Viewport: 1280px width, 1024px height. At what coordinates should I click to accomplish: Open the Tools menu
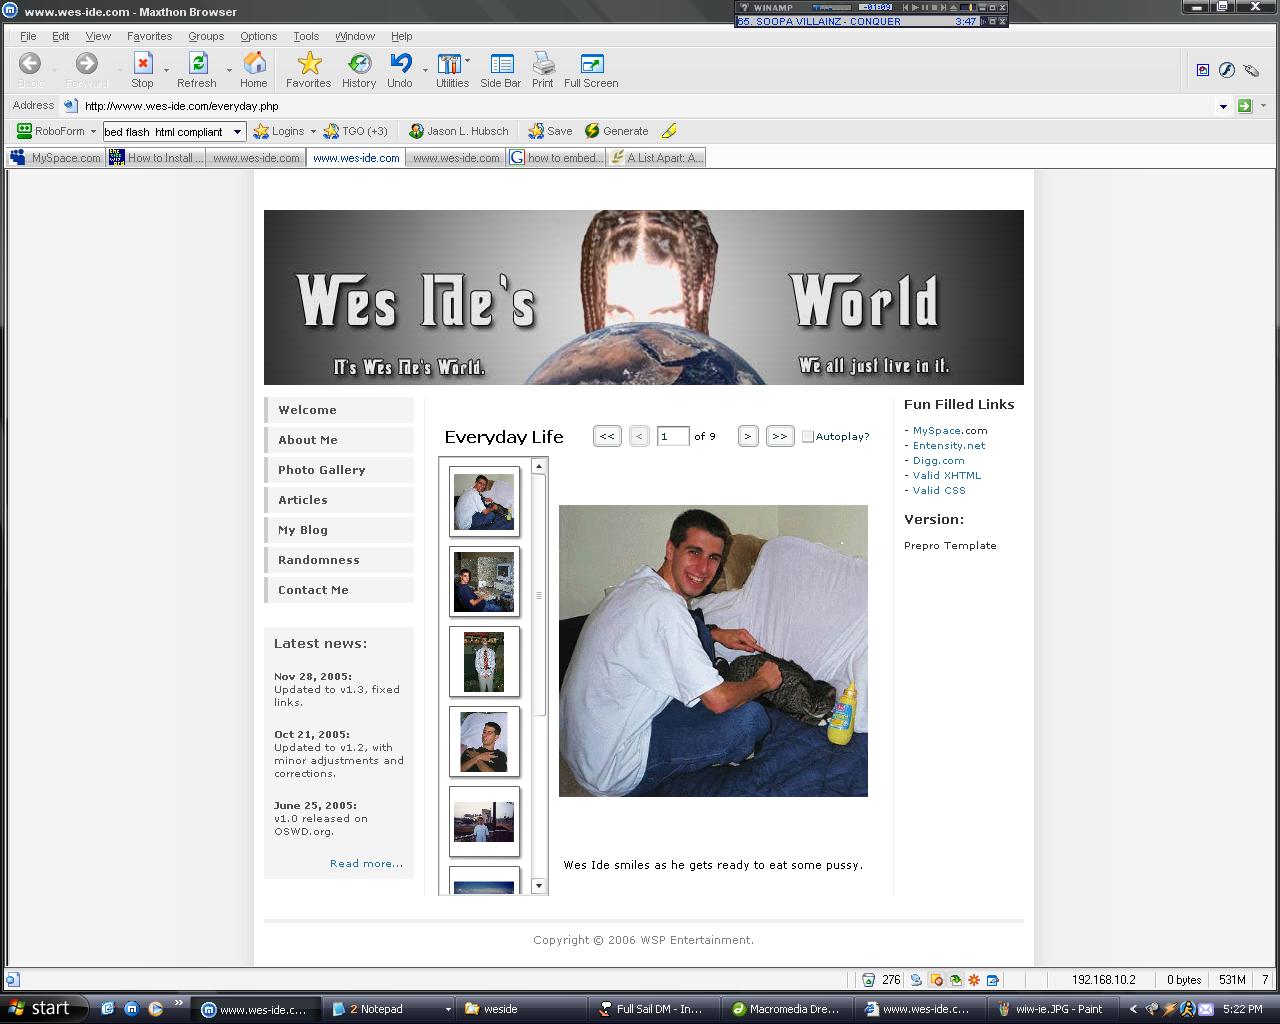[306, 36]
